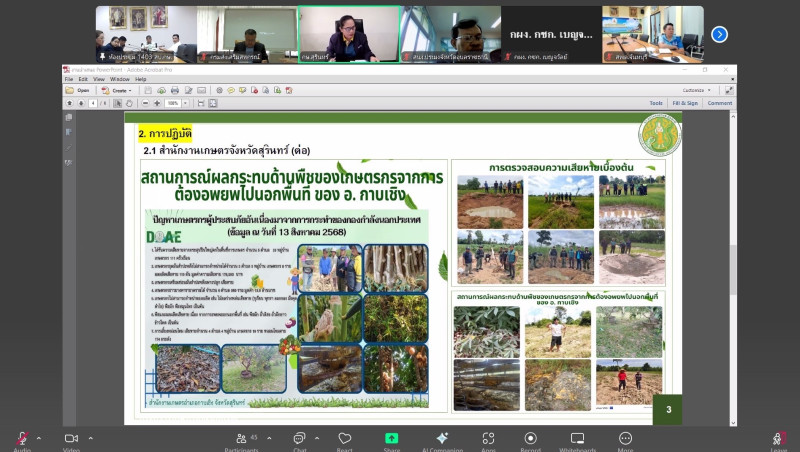Zoom out with the minus button
This screenshot has height=452, width=800.
[x=145, y=103]
